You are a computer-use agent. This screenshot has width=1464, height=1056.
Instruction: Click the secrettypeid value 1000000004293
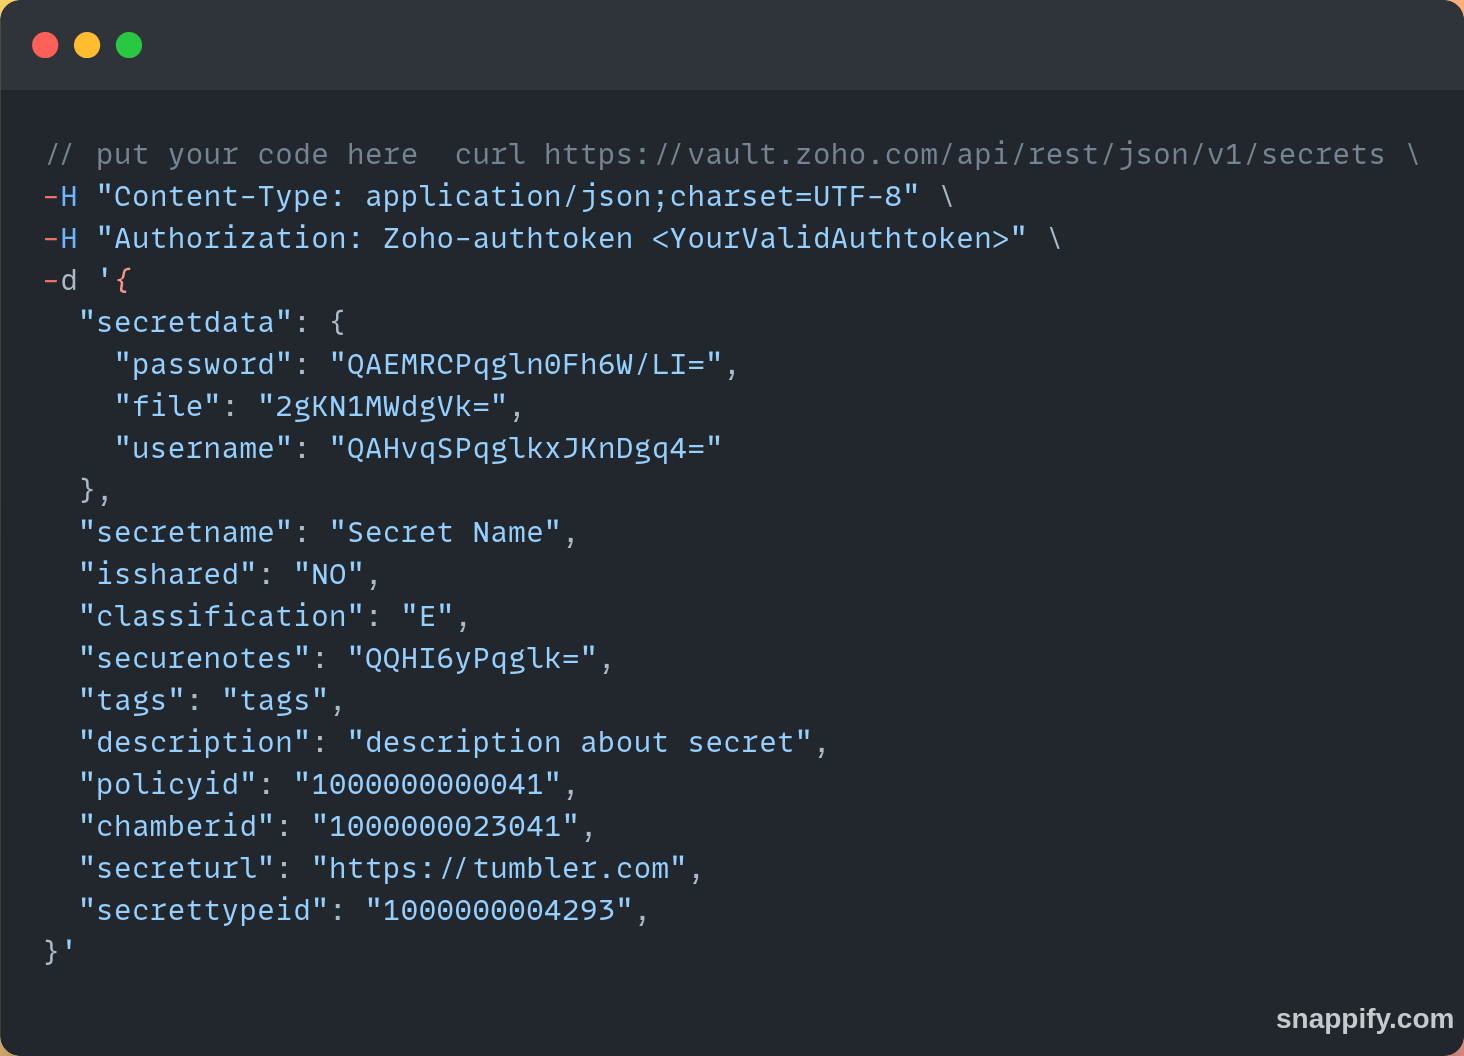coord(499,910)
